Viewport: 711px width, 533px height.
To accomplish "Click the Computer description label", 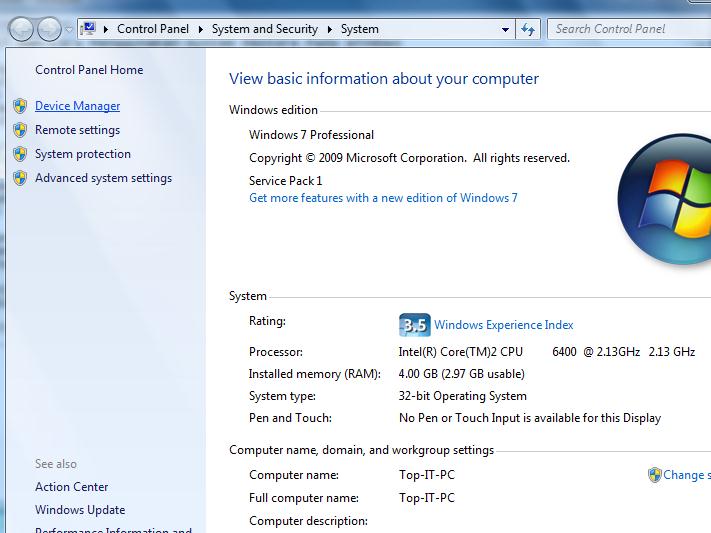I will click(308, 521).
